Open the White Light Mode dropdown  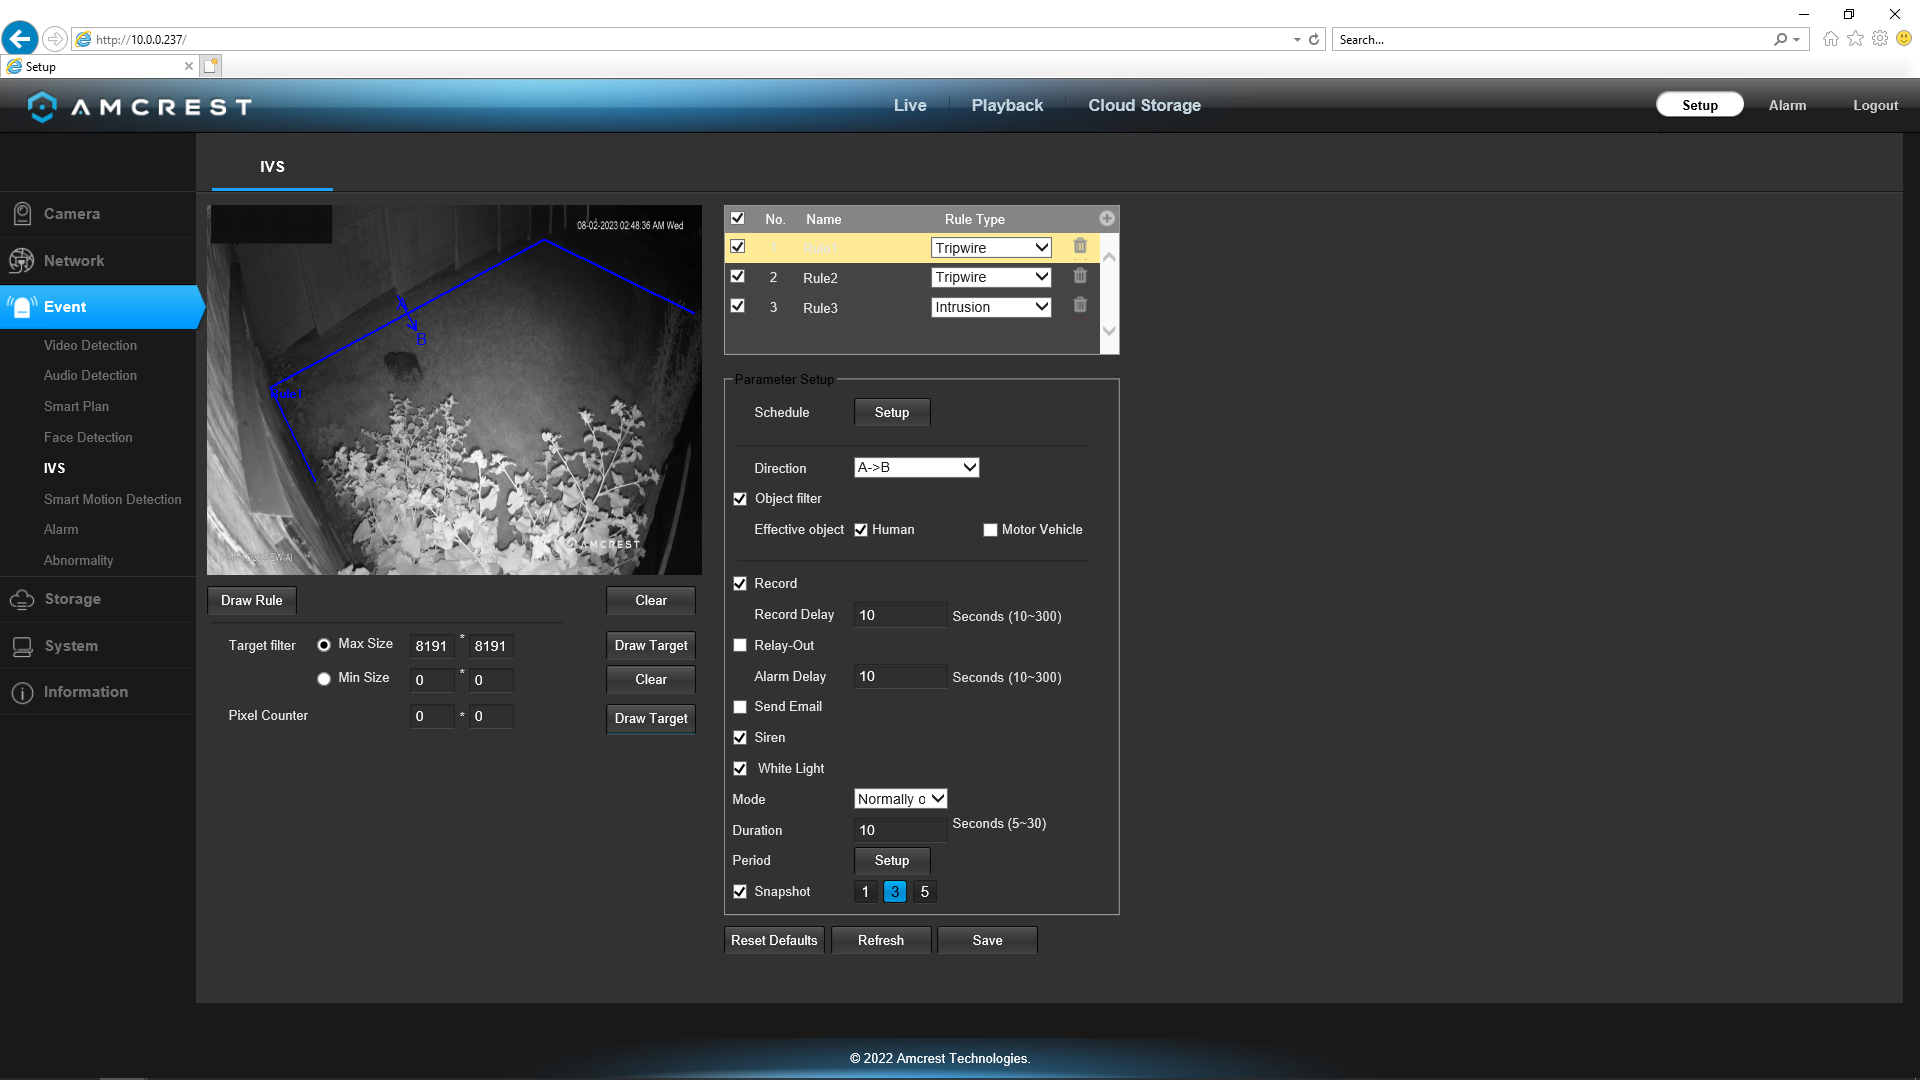pyautogui.click(x=901, y=799)
